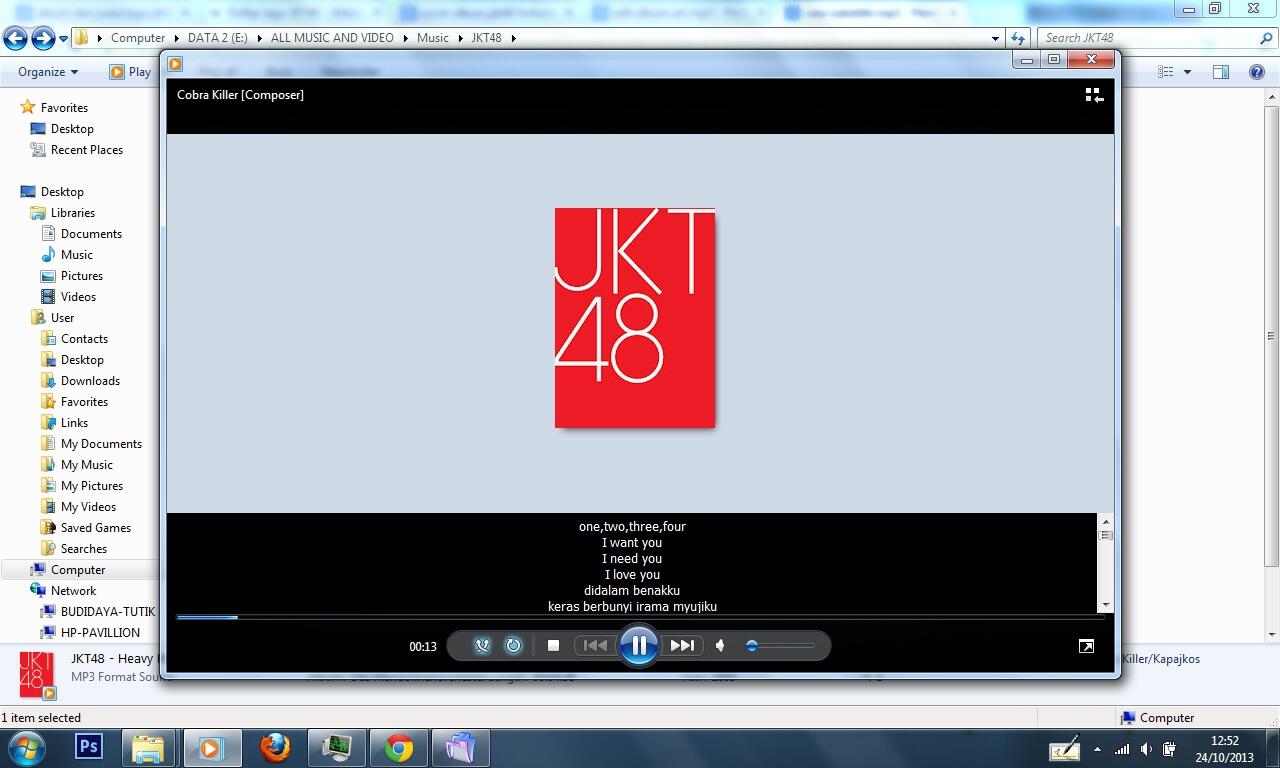1280x768 pixels.
Task: Toggle the preview pane
Action: [x=1221, y=72]
